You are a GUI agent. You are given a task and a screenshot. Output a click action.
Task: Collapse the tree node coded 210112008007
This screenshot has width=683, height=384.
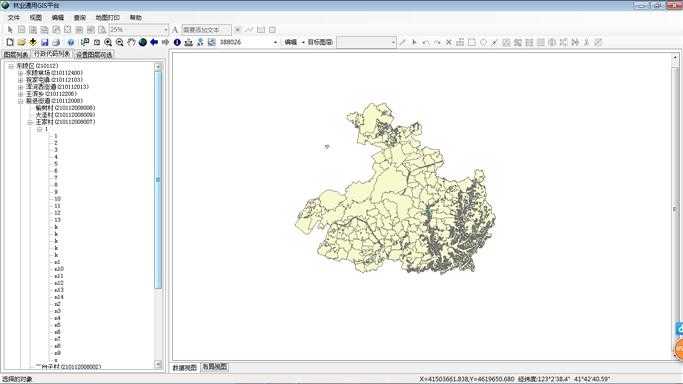[30, 122]
